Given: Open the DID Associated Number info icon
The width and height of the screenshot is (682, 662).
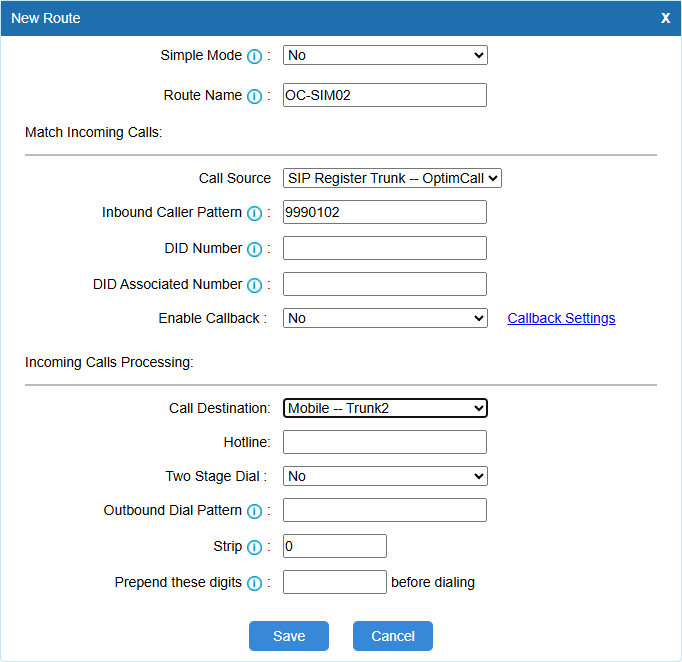Looking at the screenshot, I should pos(254,285).
